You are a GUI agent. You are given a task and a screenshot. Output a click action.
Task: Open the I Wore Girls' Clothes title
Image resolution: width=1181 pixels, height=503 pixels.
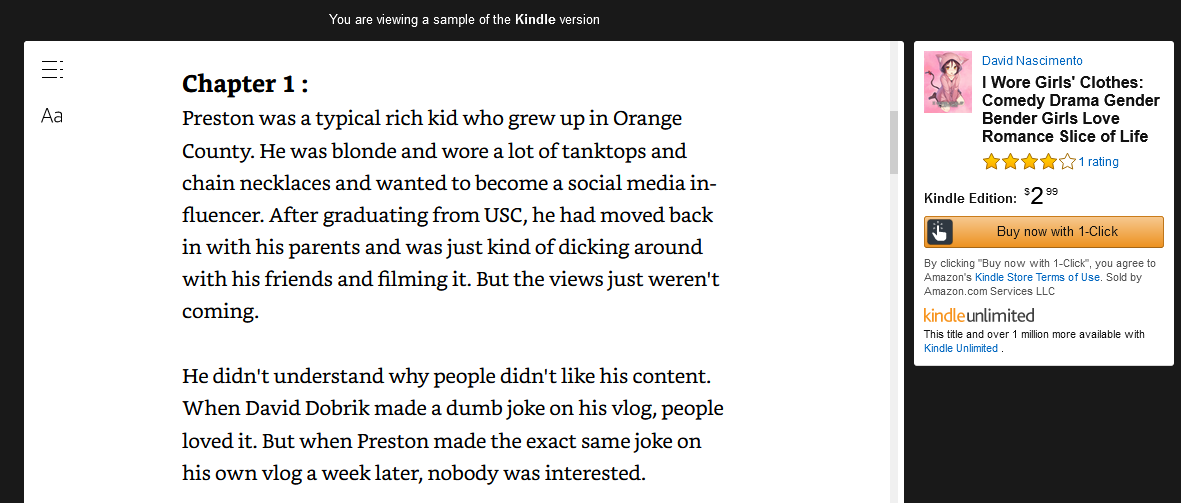click(1070, 109)
